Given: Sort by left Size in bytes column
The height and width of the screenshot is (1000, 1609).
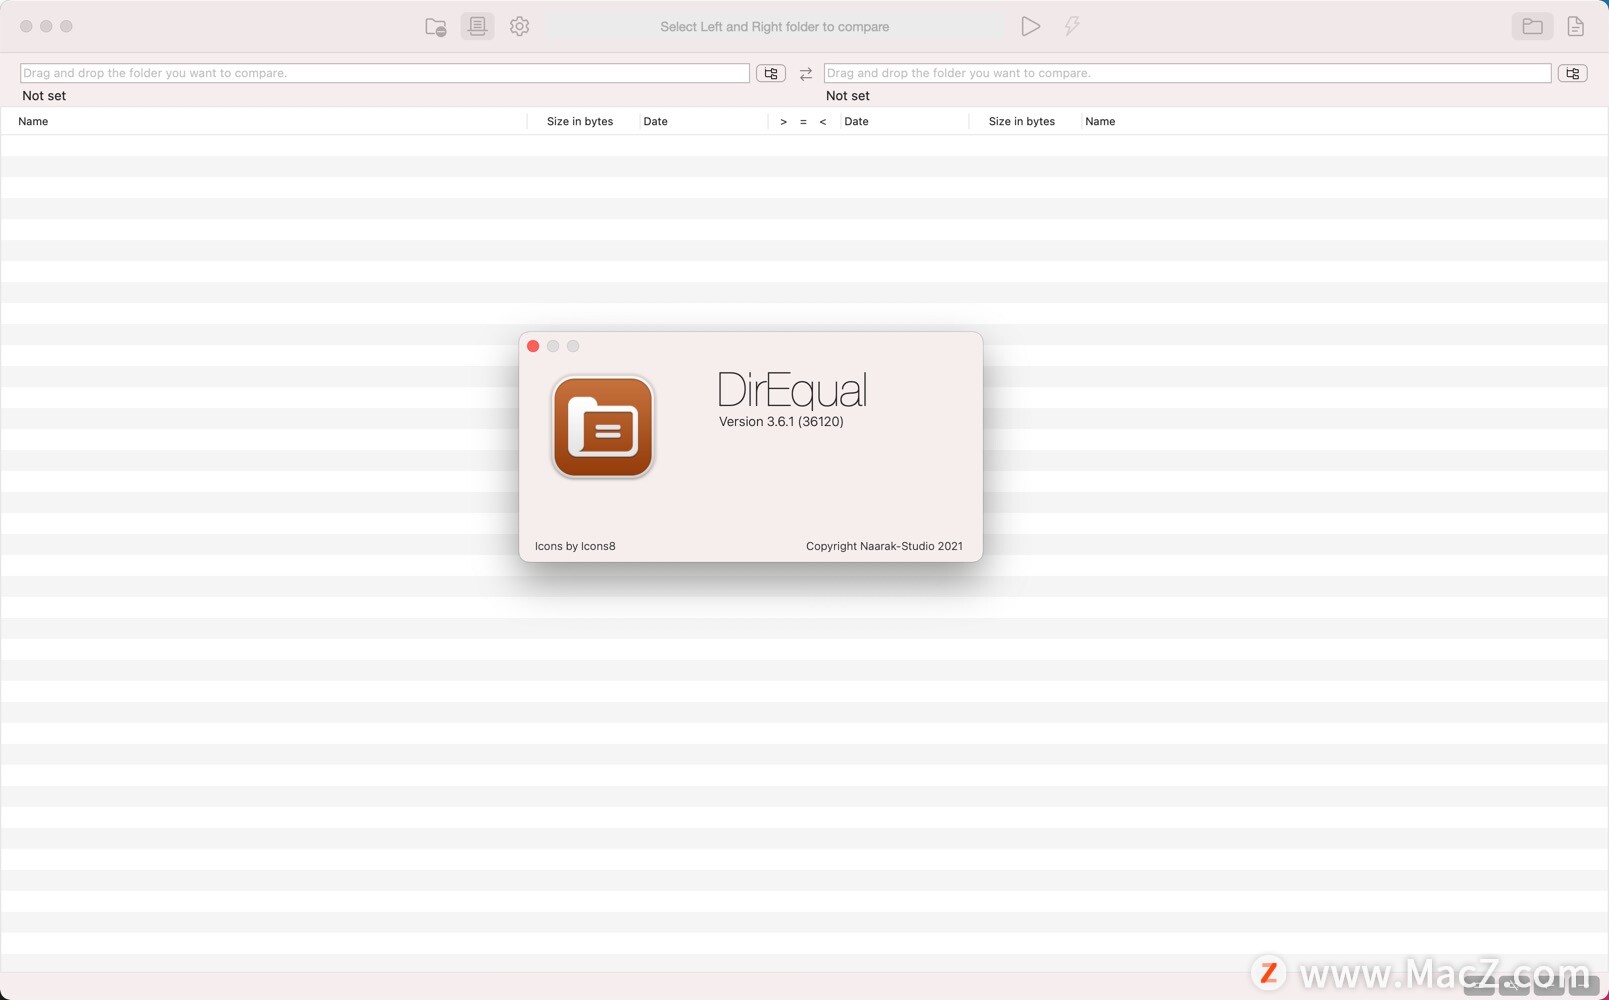Looking at the screenshot, I should (x=580, y=121).
